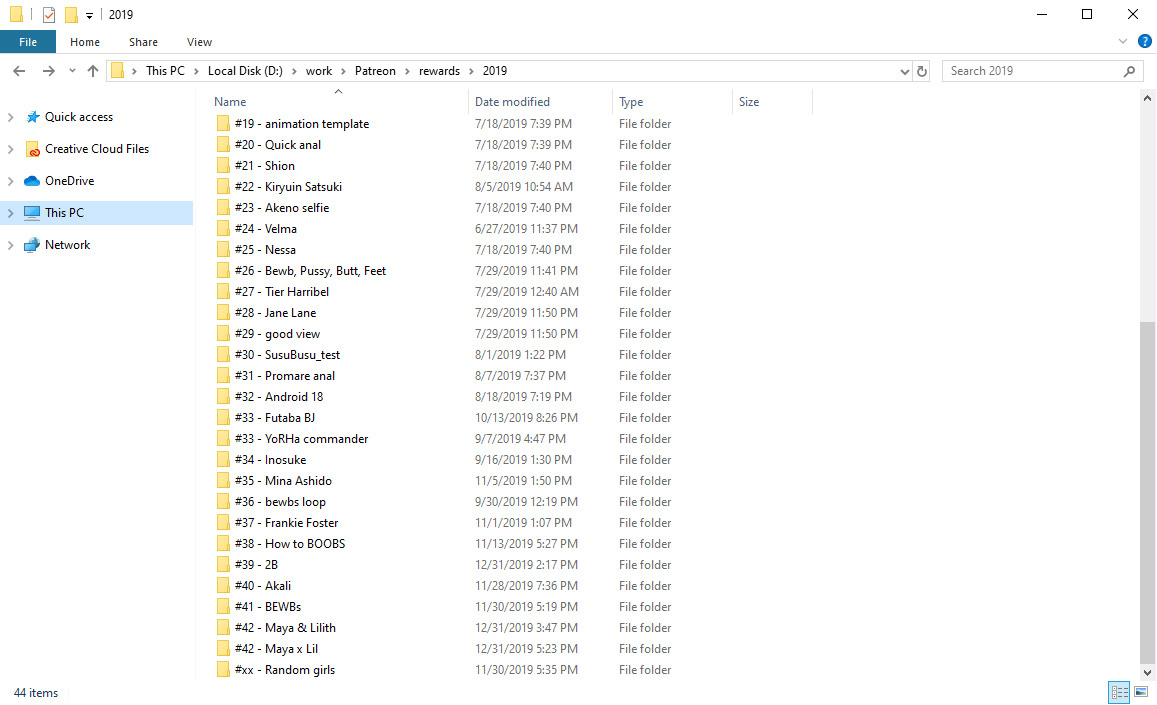1157x705 pixels.
Task: Click folder icon of '#27 - Tier Harribel'
Action: [223, 292]
